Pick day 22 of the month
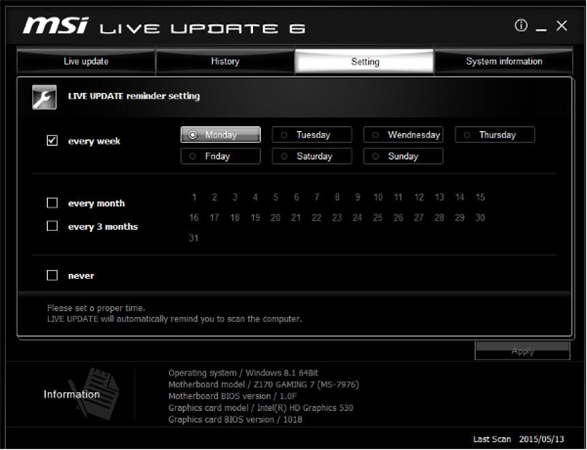587x450 pixels. [316, 218]
